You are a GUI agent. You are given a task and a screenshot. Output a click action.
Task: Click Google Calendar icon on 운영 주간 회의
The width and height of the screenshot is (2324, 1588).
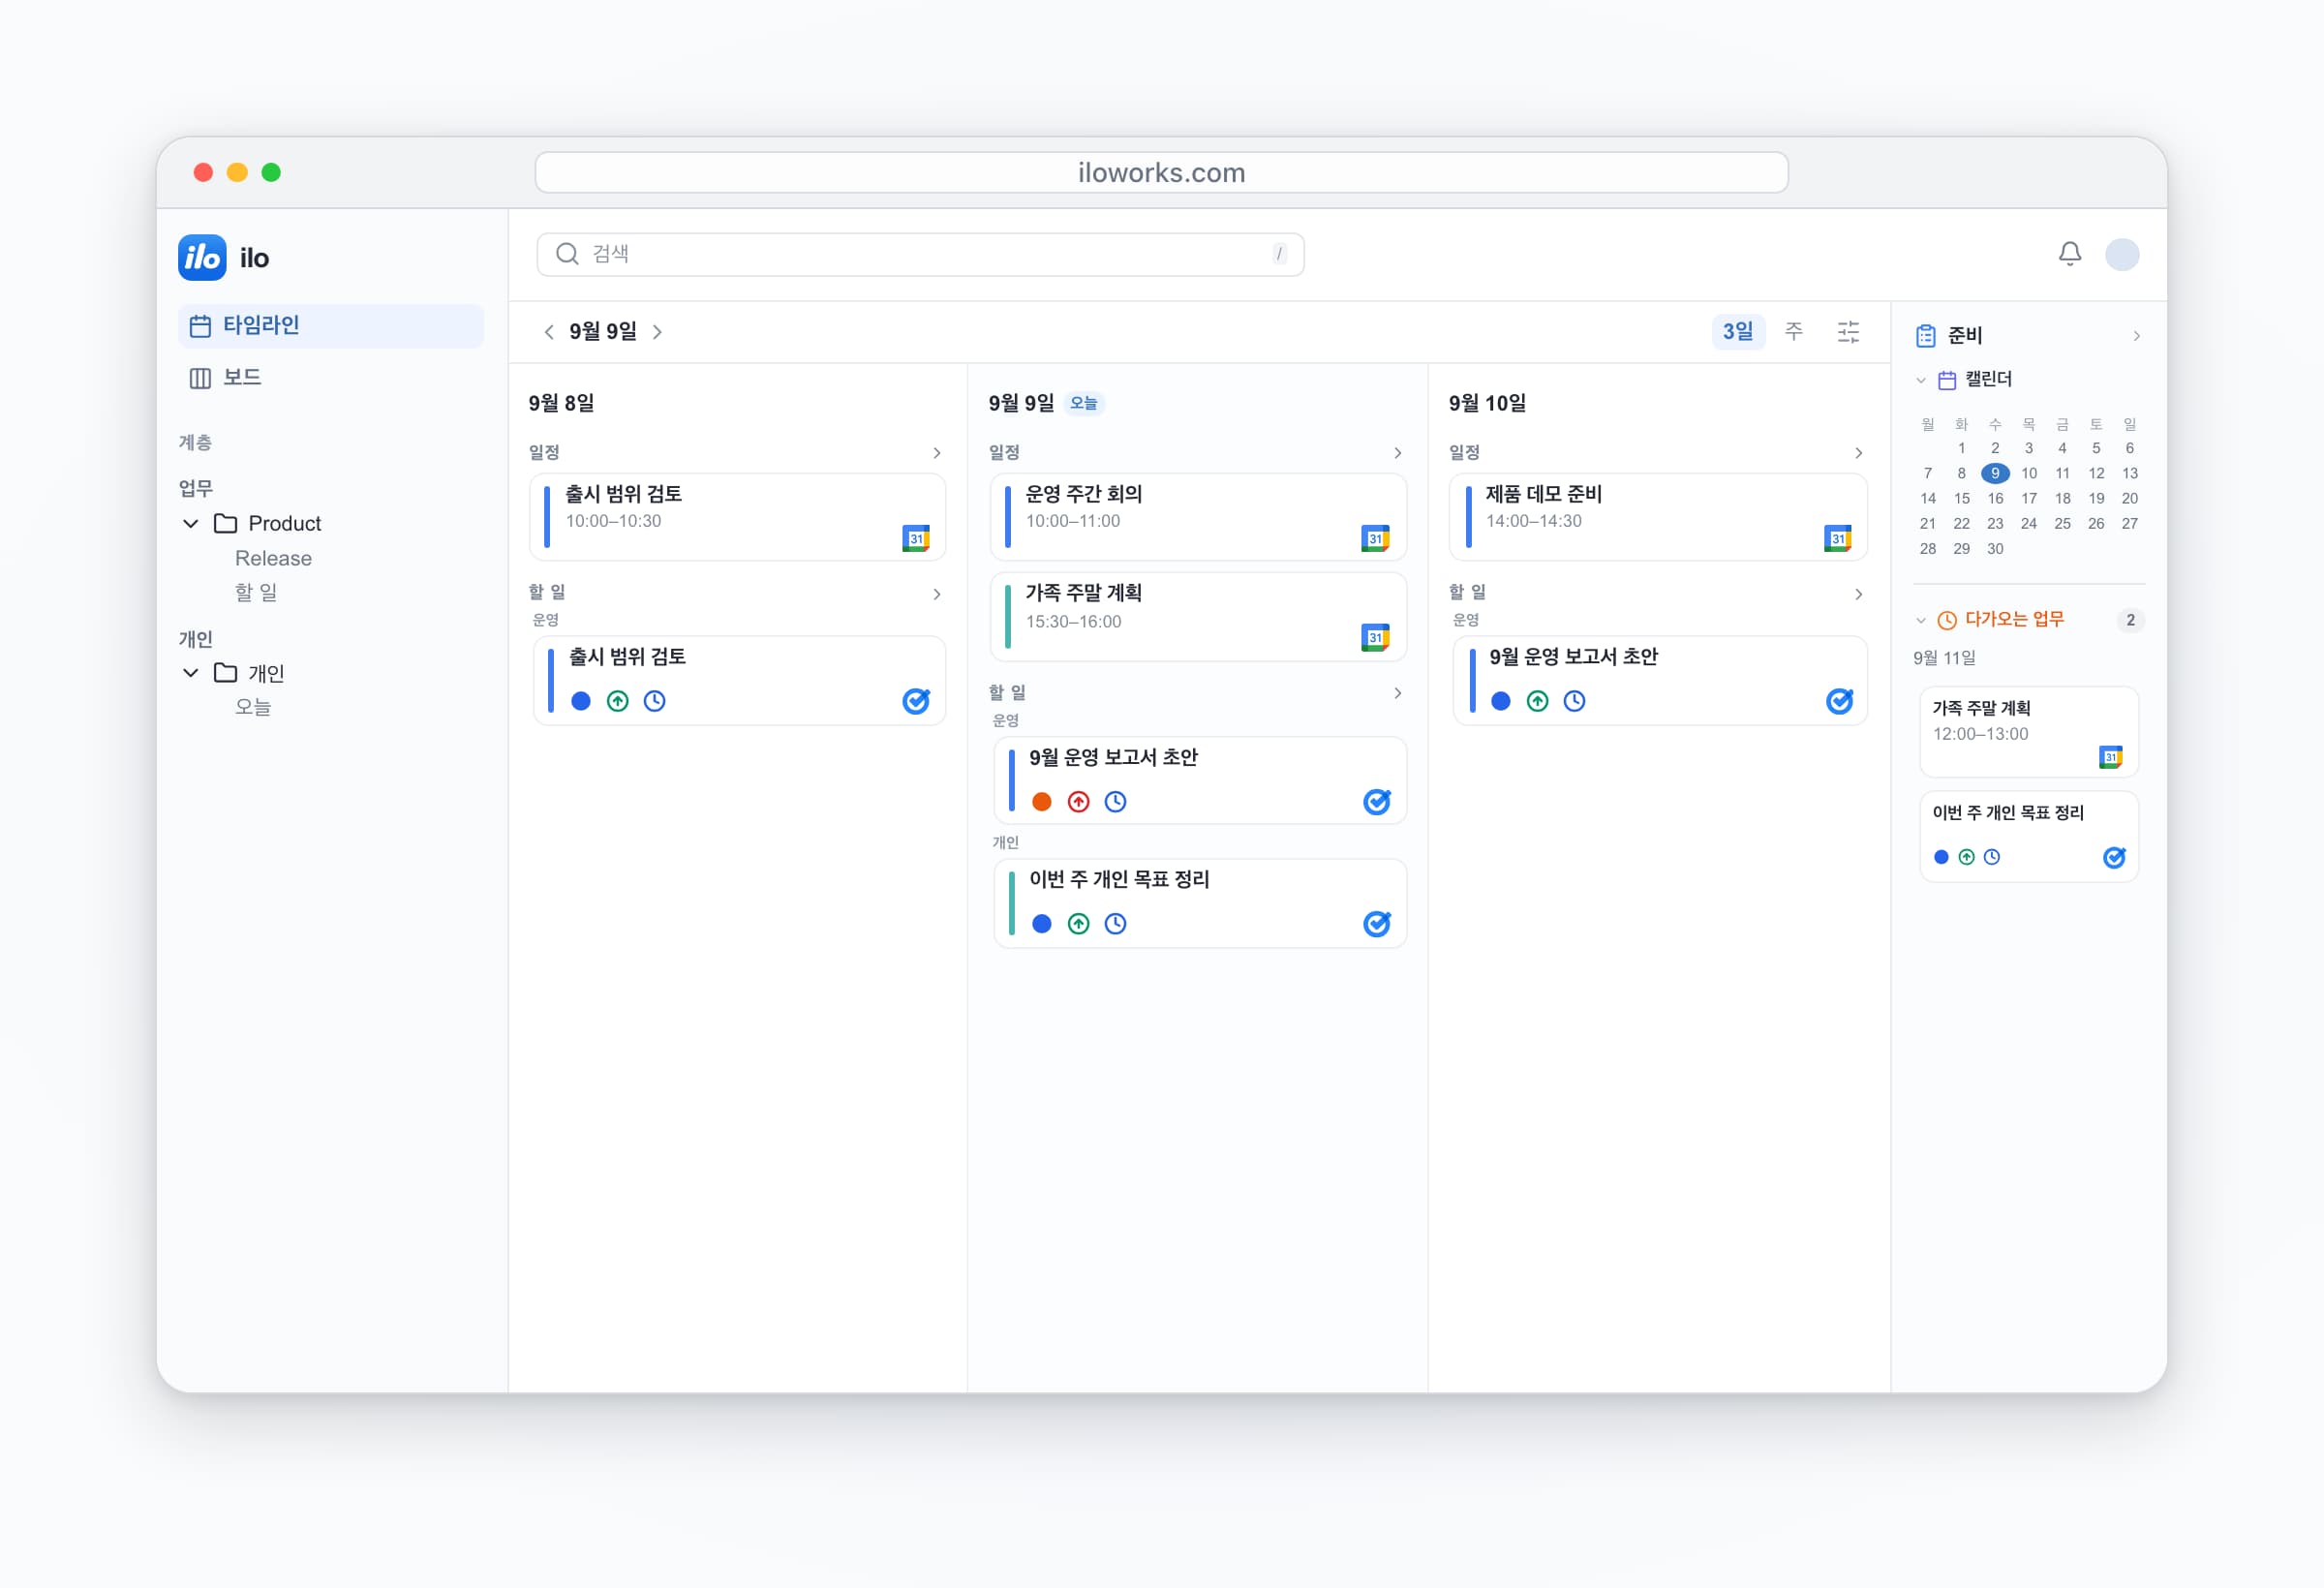point(1376,538)
